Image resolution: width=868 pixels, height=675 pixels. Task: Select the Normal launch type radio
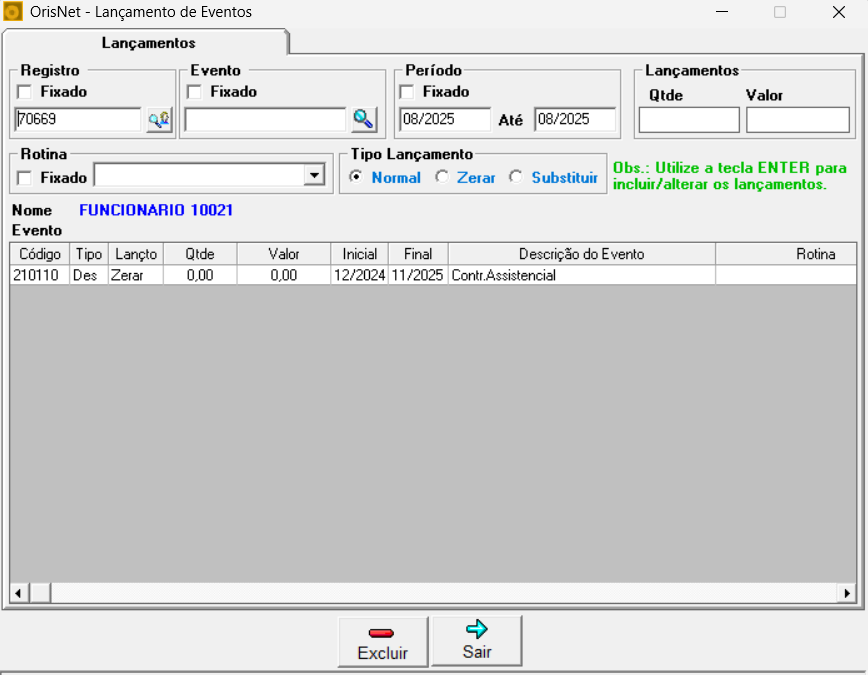355,177
